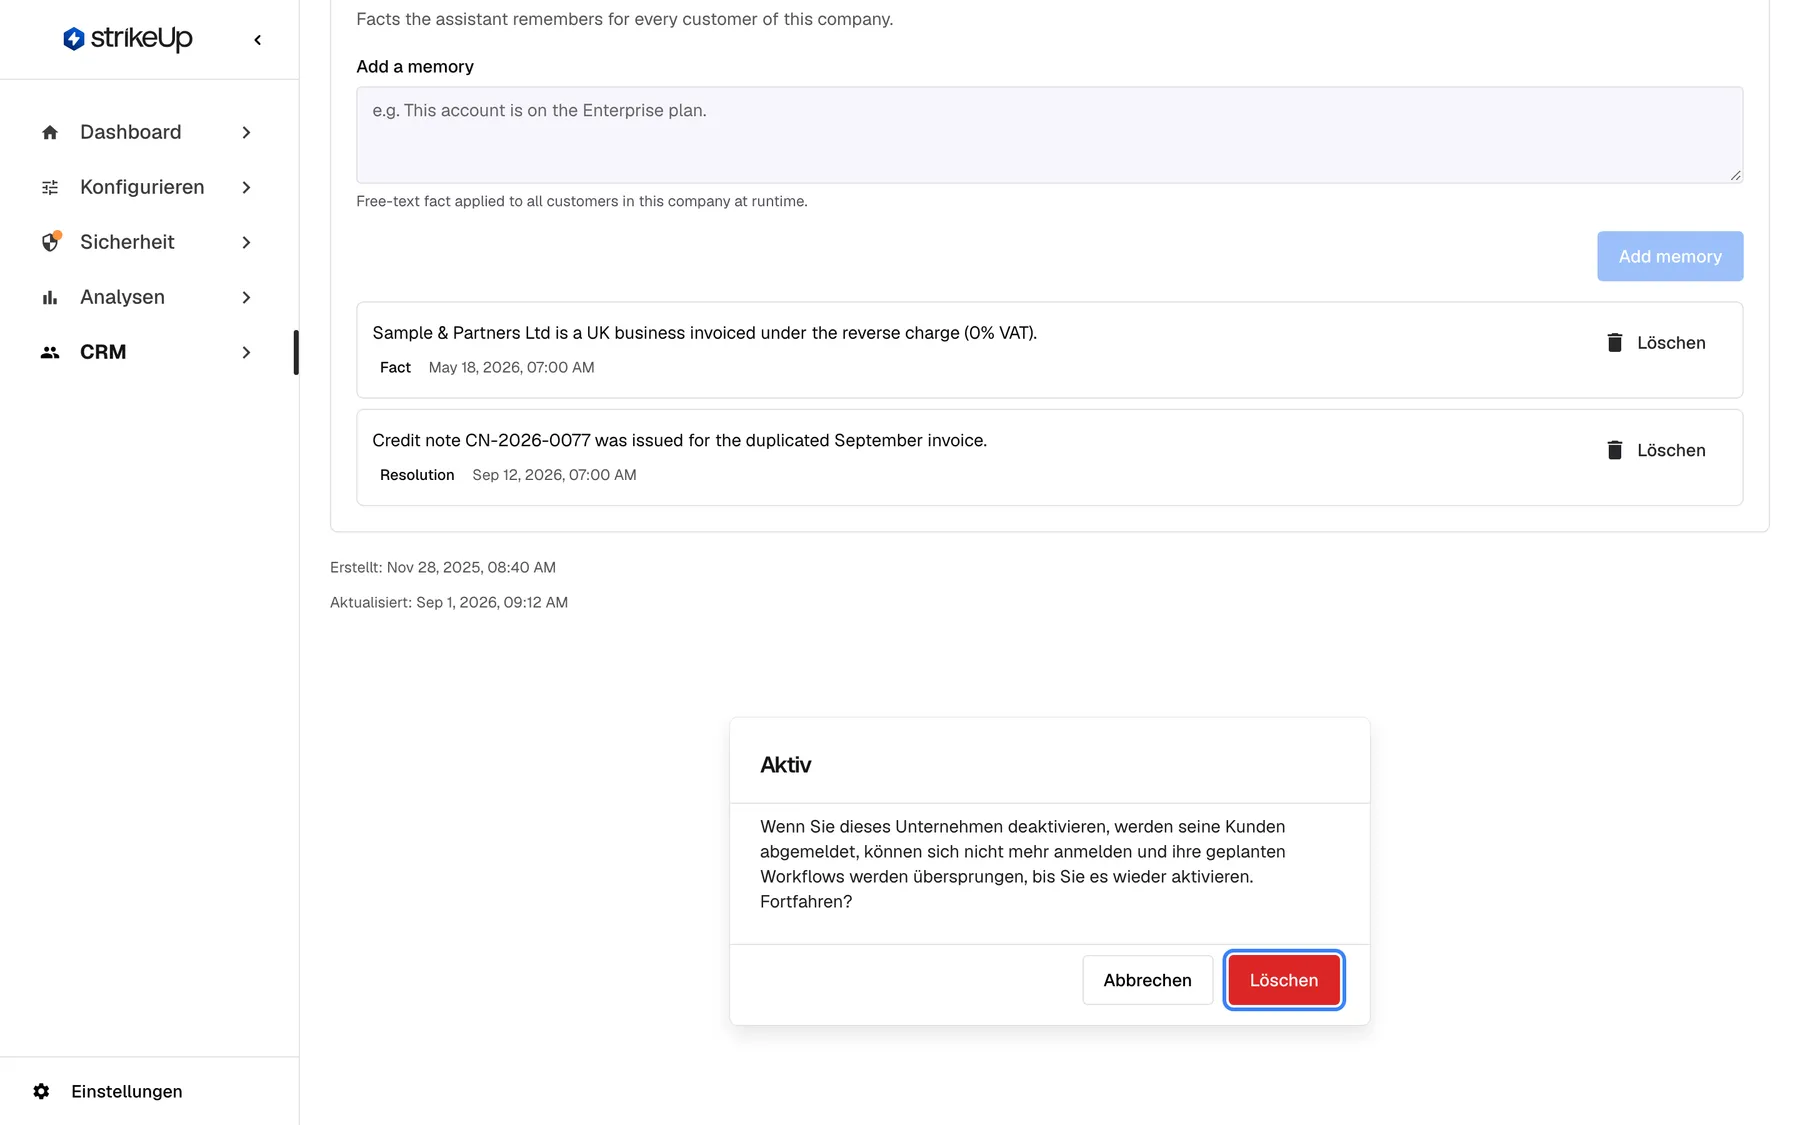Click the 'Sample & Partners Ltd' memory text
Viewport: 1800px width, 1125px height.
coord(704,333)
